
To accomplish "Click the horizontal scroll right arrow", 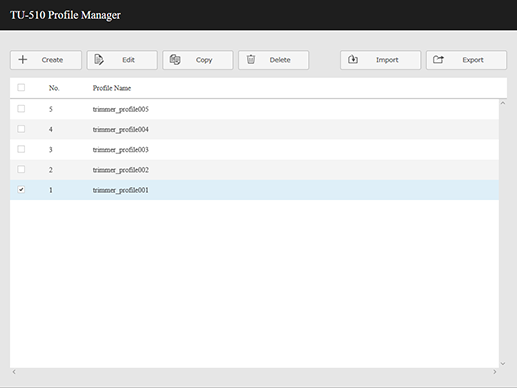I will [x=495, y=372].
